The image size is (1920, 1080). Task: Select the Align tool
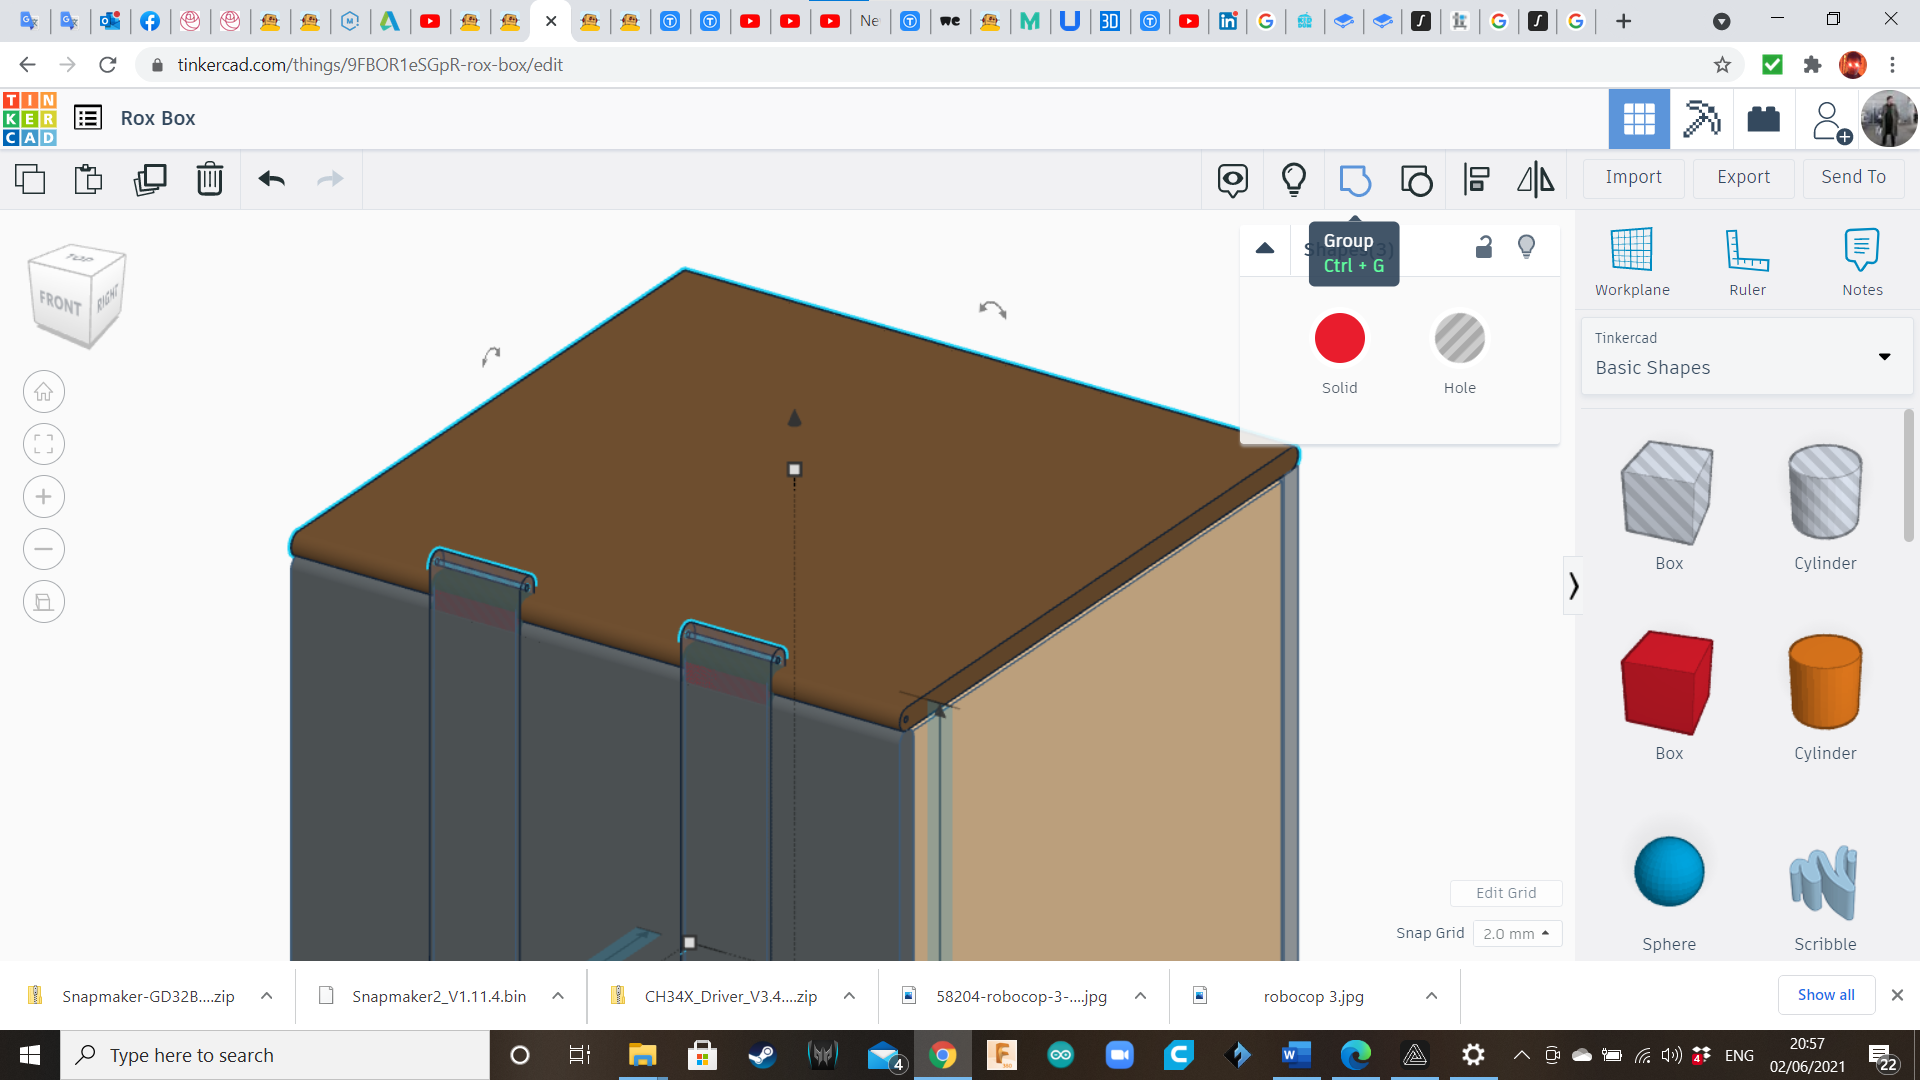[1476, 180]
